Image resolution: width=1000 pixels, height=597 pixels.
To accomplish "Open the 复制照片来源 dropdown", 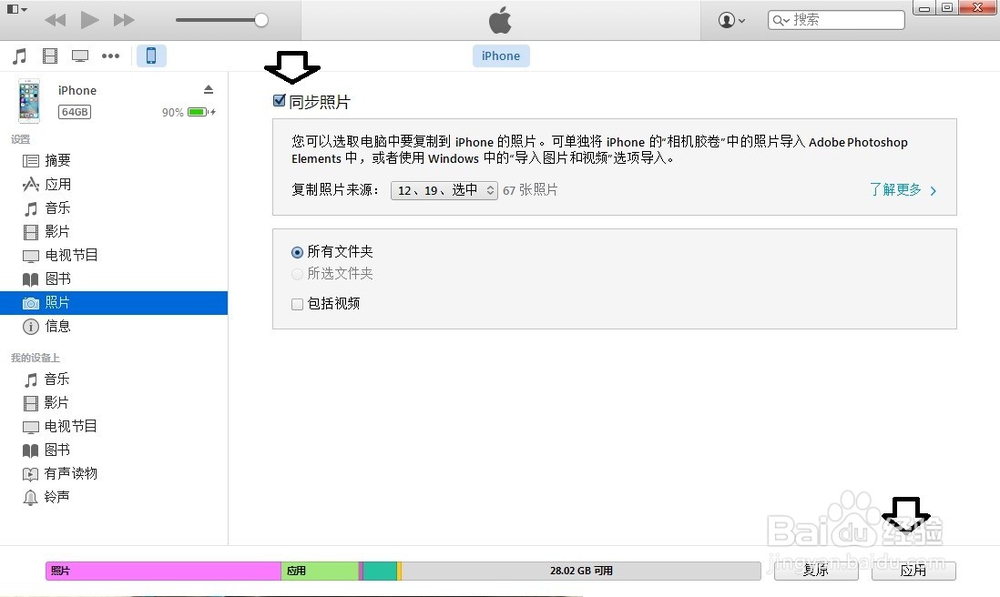I will click(443, 190).
